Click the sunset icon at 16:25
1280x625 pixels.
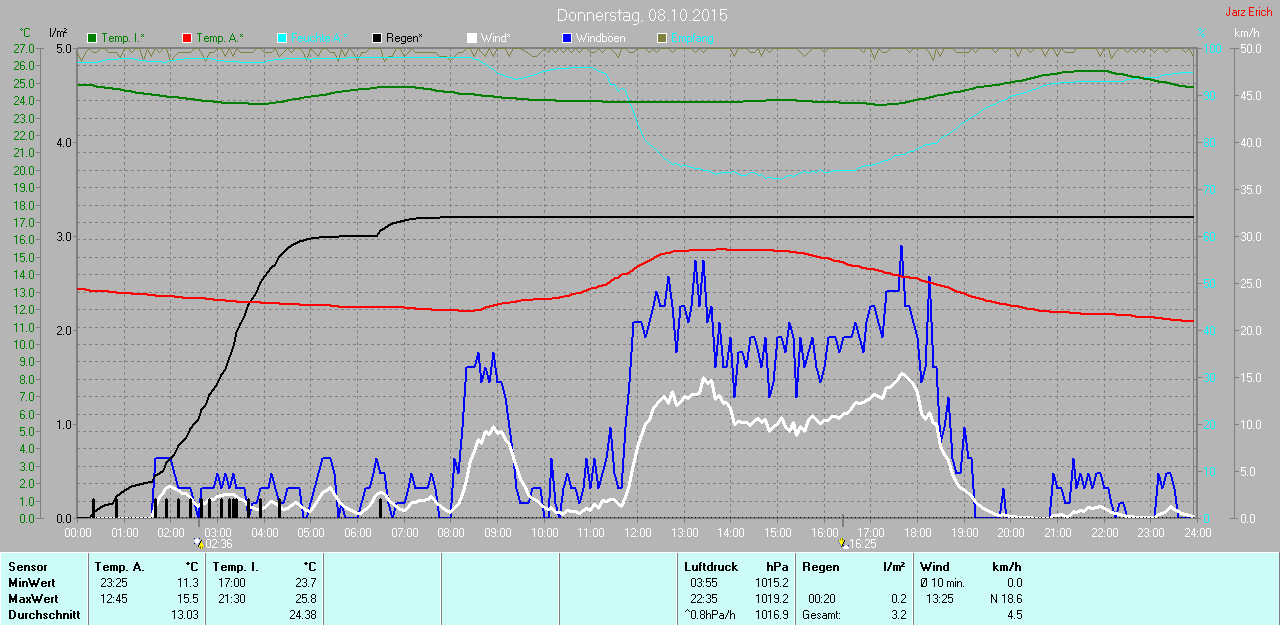click(843, 543)
